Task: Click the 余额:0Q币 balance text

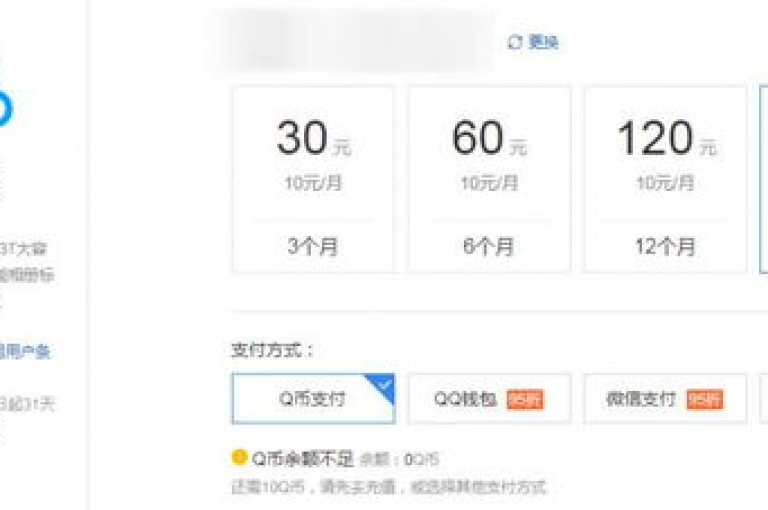Action: [399, 460]
